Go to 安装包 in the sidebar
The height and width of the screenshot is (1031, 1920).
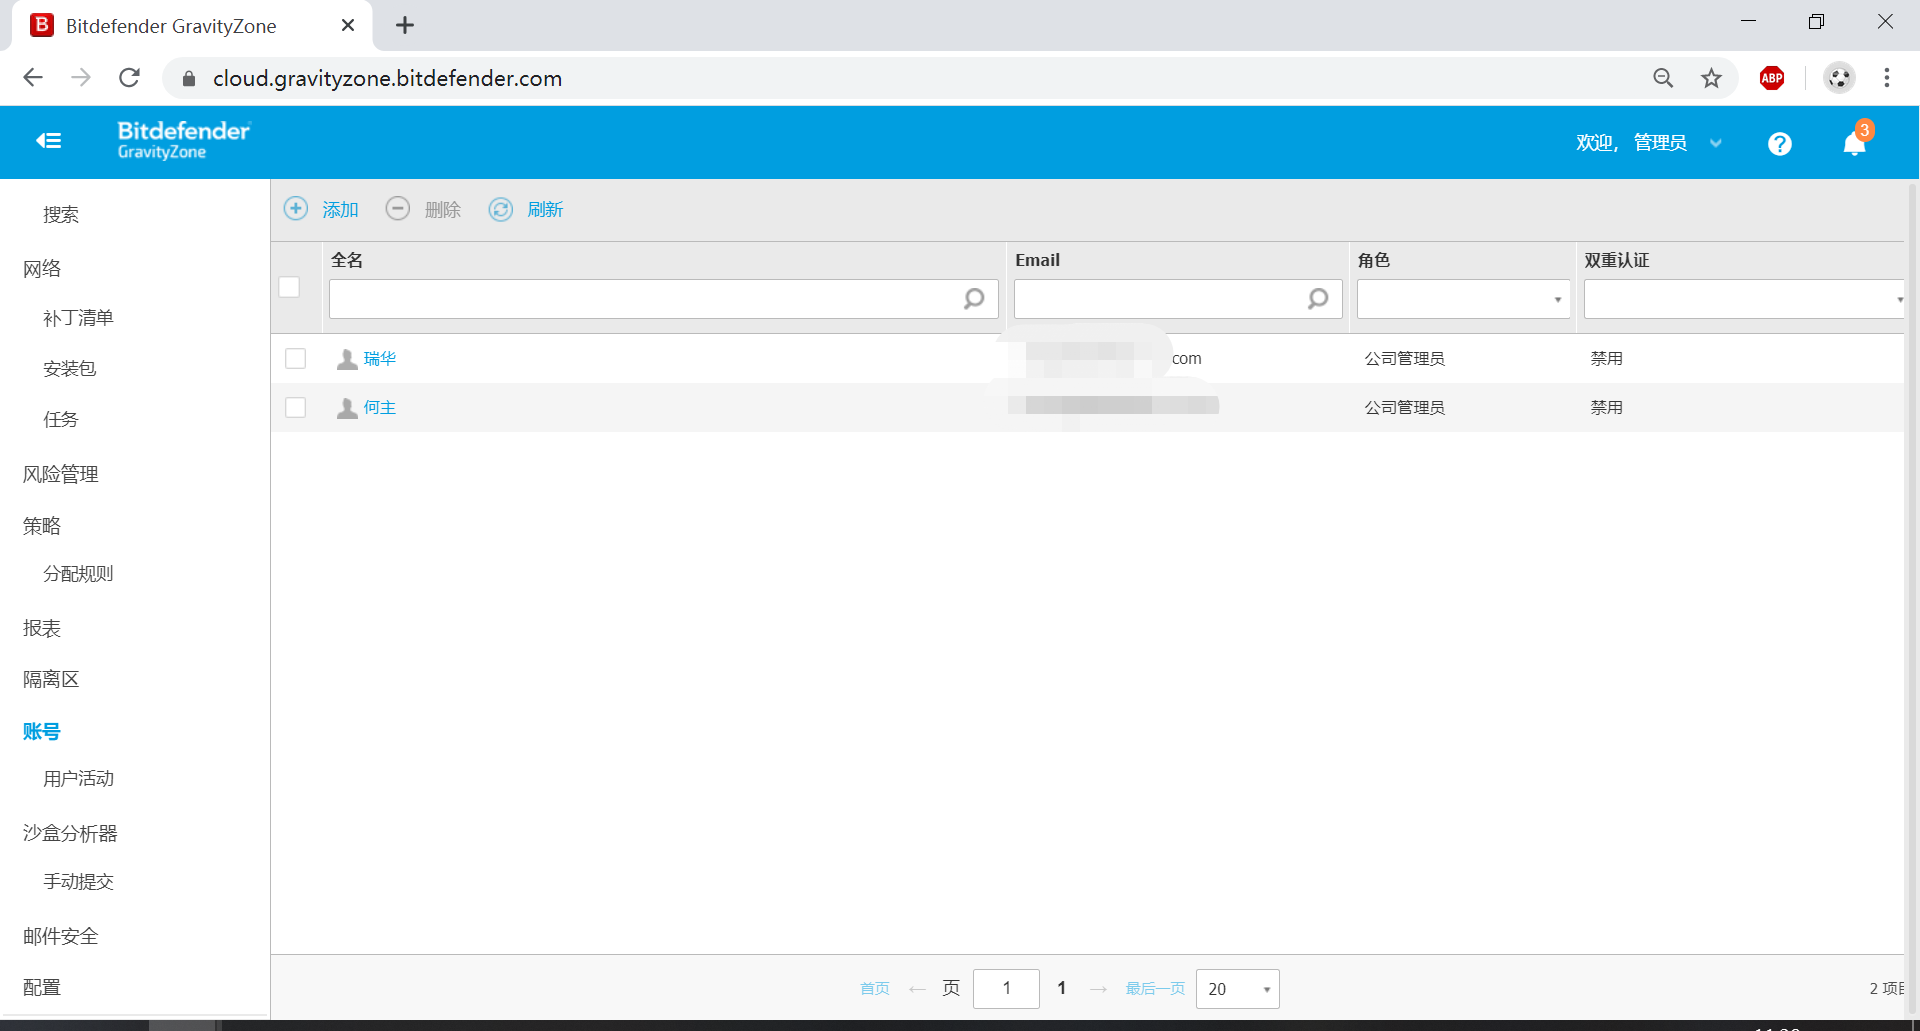point(69,369)
